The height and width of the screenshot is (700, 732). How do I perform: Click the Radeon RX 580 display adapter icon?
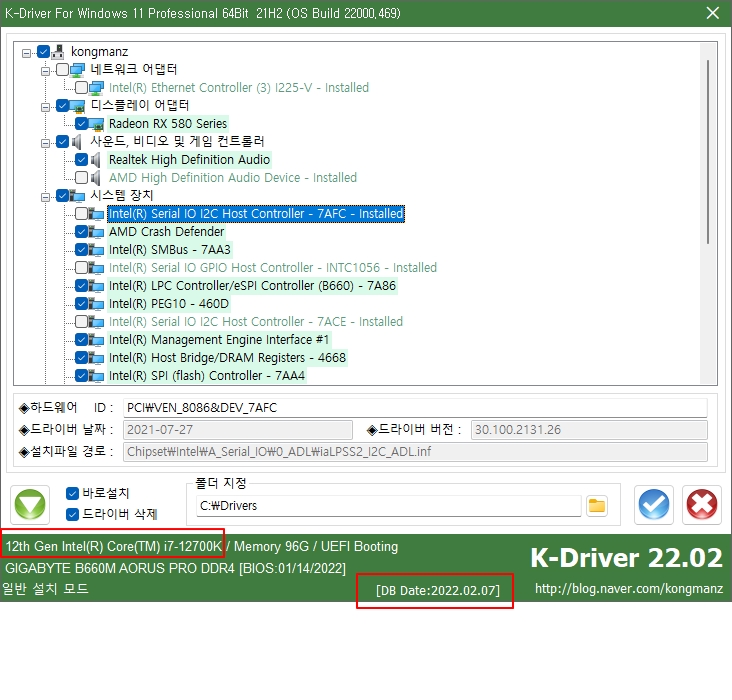pos(96,124)
